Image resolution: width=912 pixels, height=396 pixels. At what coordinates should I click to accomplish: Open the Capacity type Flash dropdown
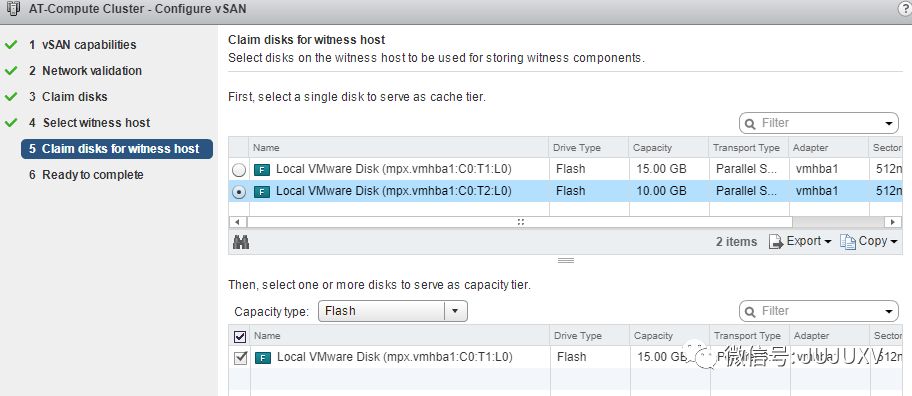point(393,311)
